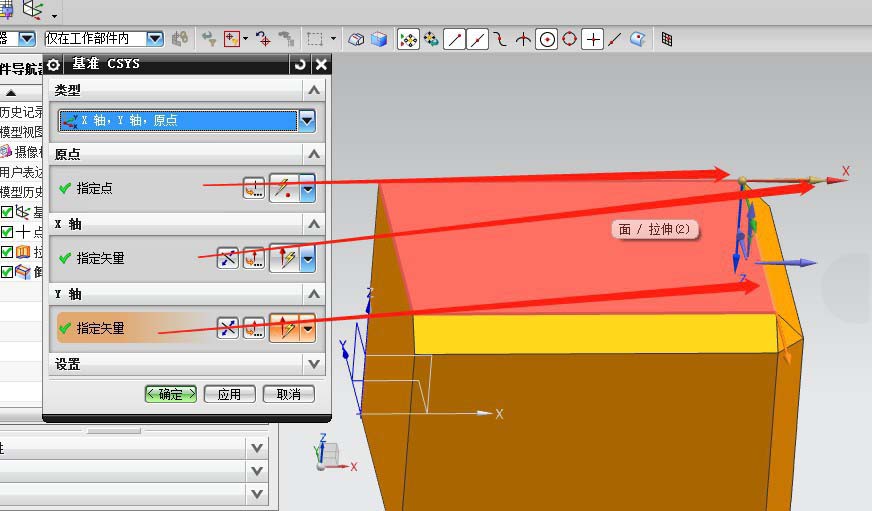Expand the 设置 (Settings) section

pyautogui.click(x=314, y=364)
